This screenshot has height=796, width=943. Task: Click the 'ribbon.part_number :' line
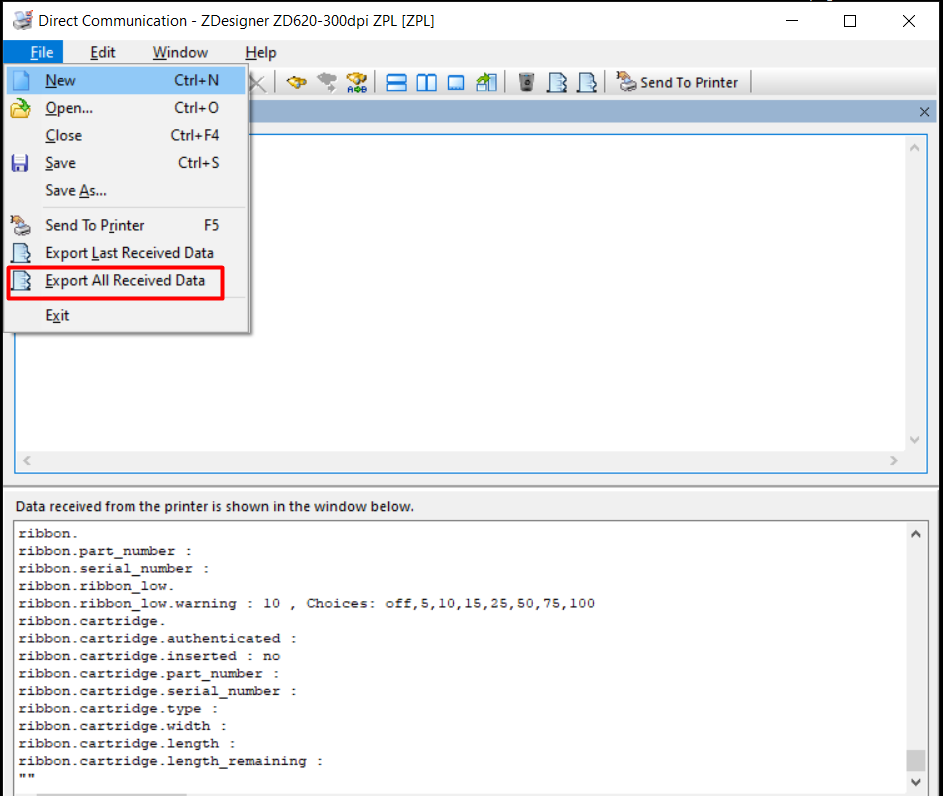[x=105, y=551]
